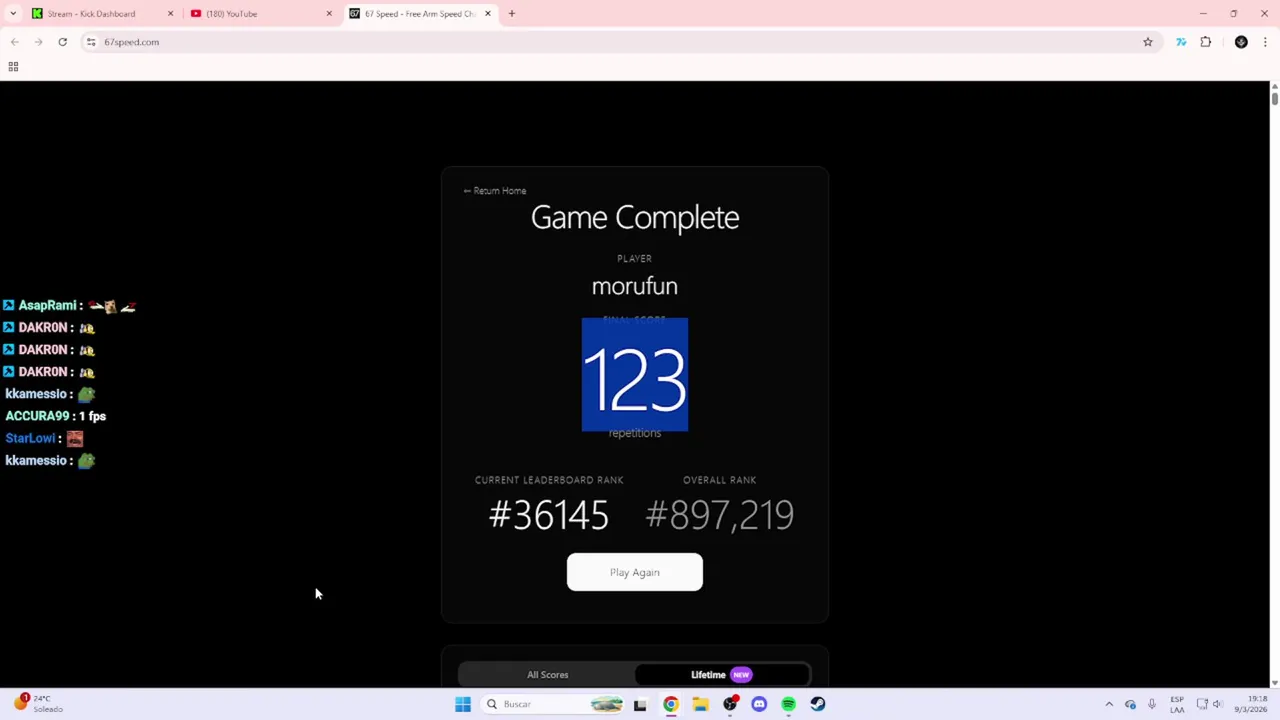
Task: Open the volume speaker tray icon
Action: (x=1218, y=704)
